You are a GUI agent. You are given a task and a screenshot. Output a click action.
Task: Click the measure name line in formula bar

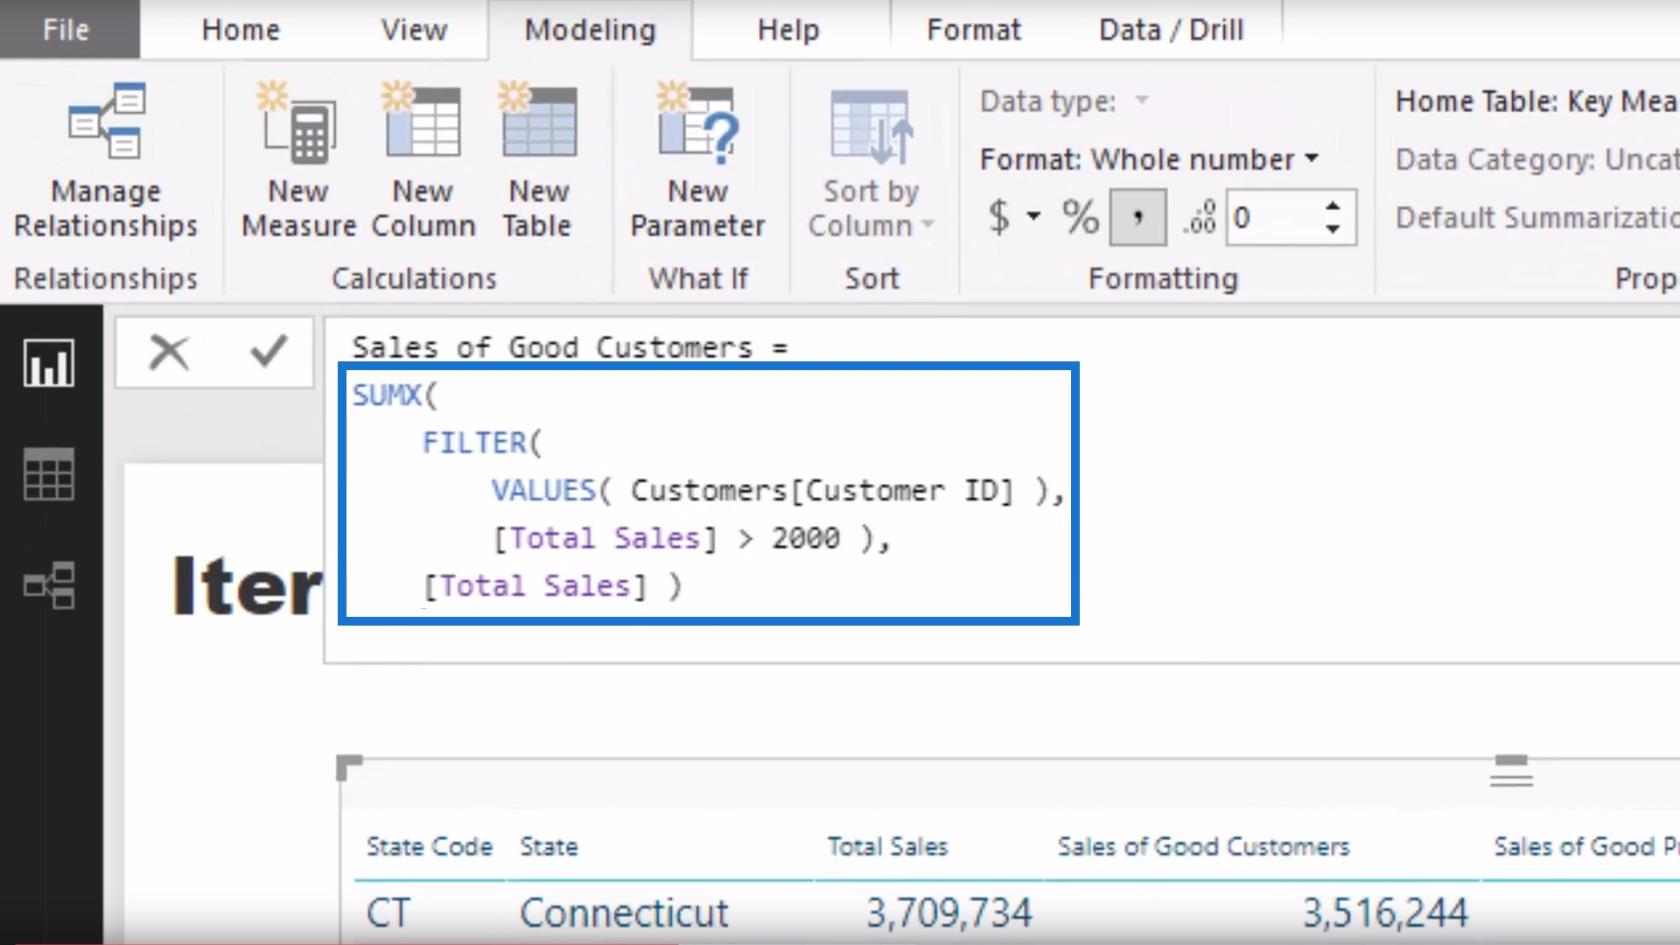tap(570, 347)
